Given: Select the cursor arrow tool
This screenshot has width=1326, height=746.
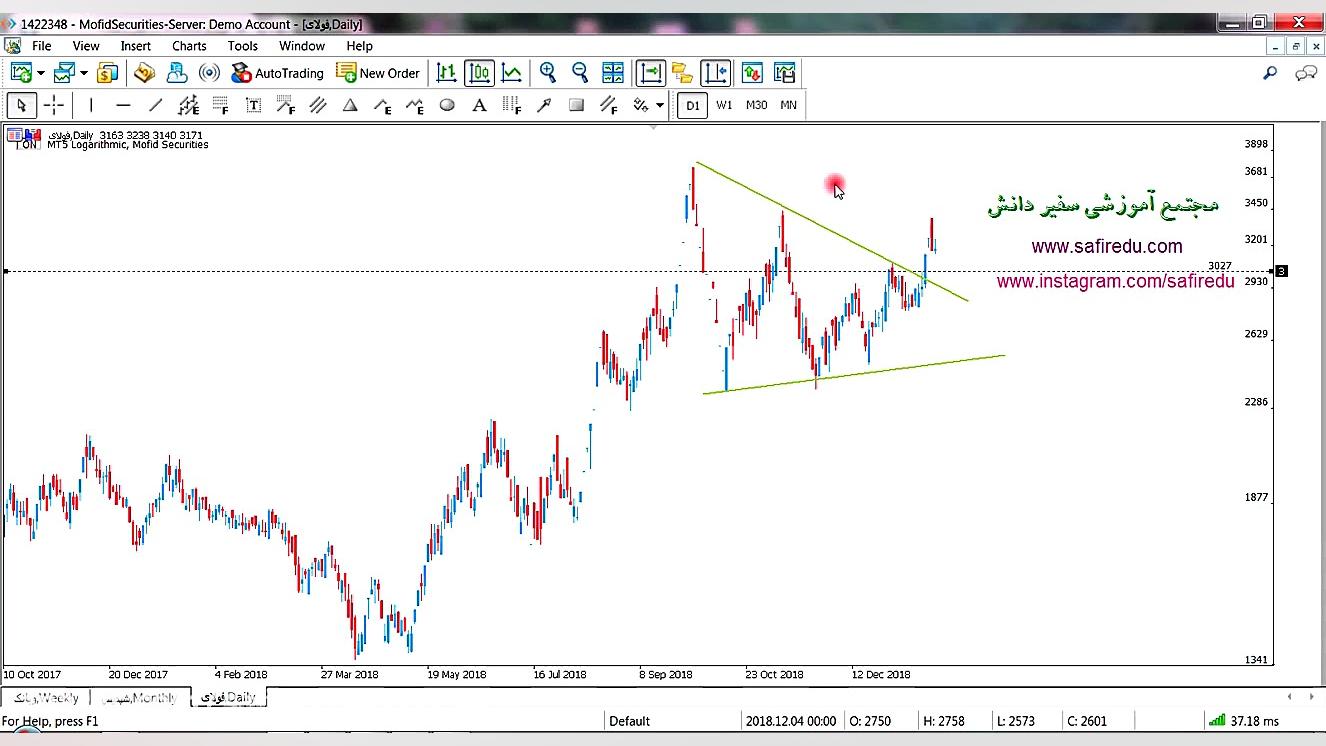Looking at the screenshot, I should pos(21,105).
